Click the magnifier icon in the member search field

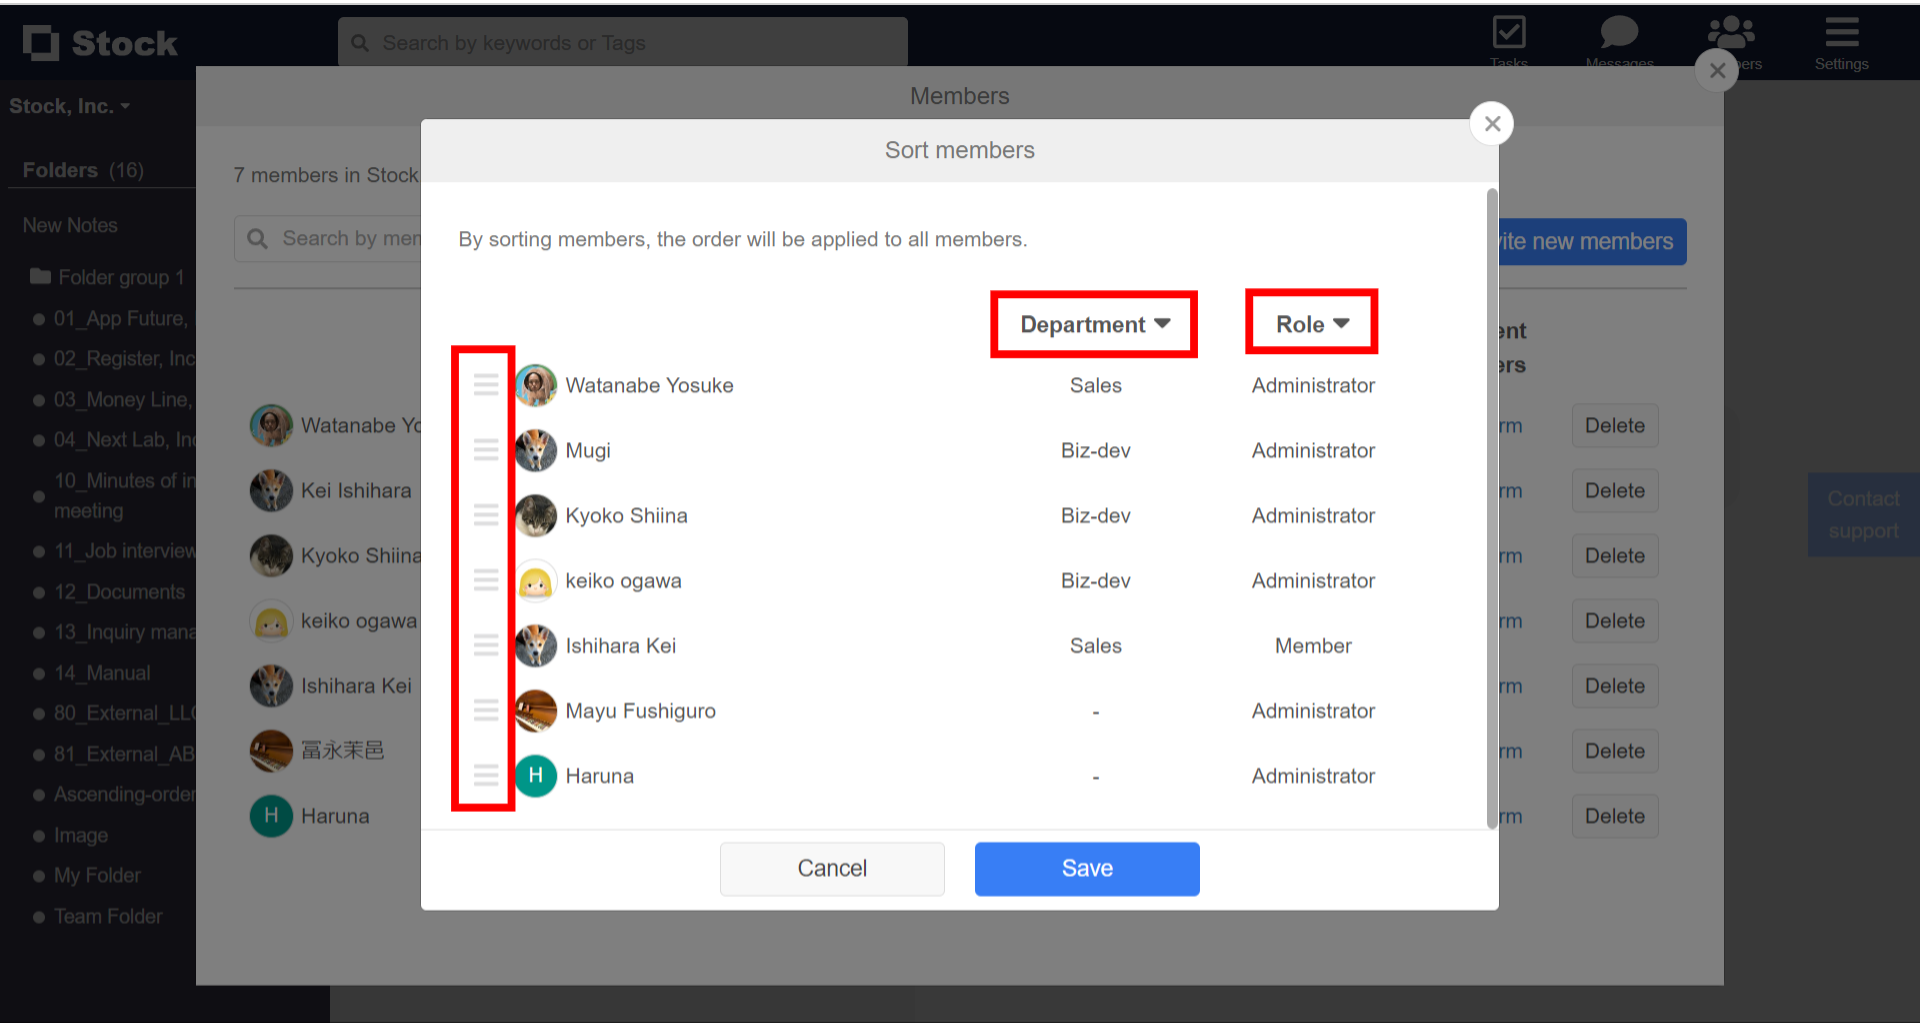click(x=258, y=238)
